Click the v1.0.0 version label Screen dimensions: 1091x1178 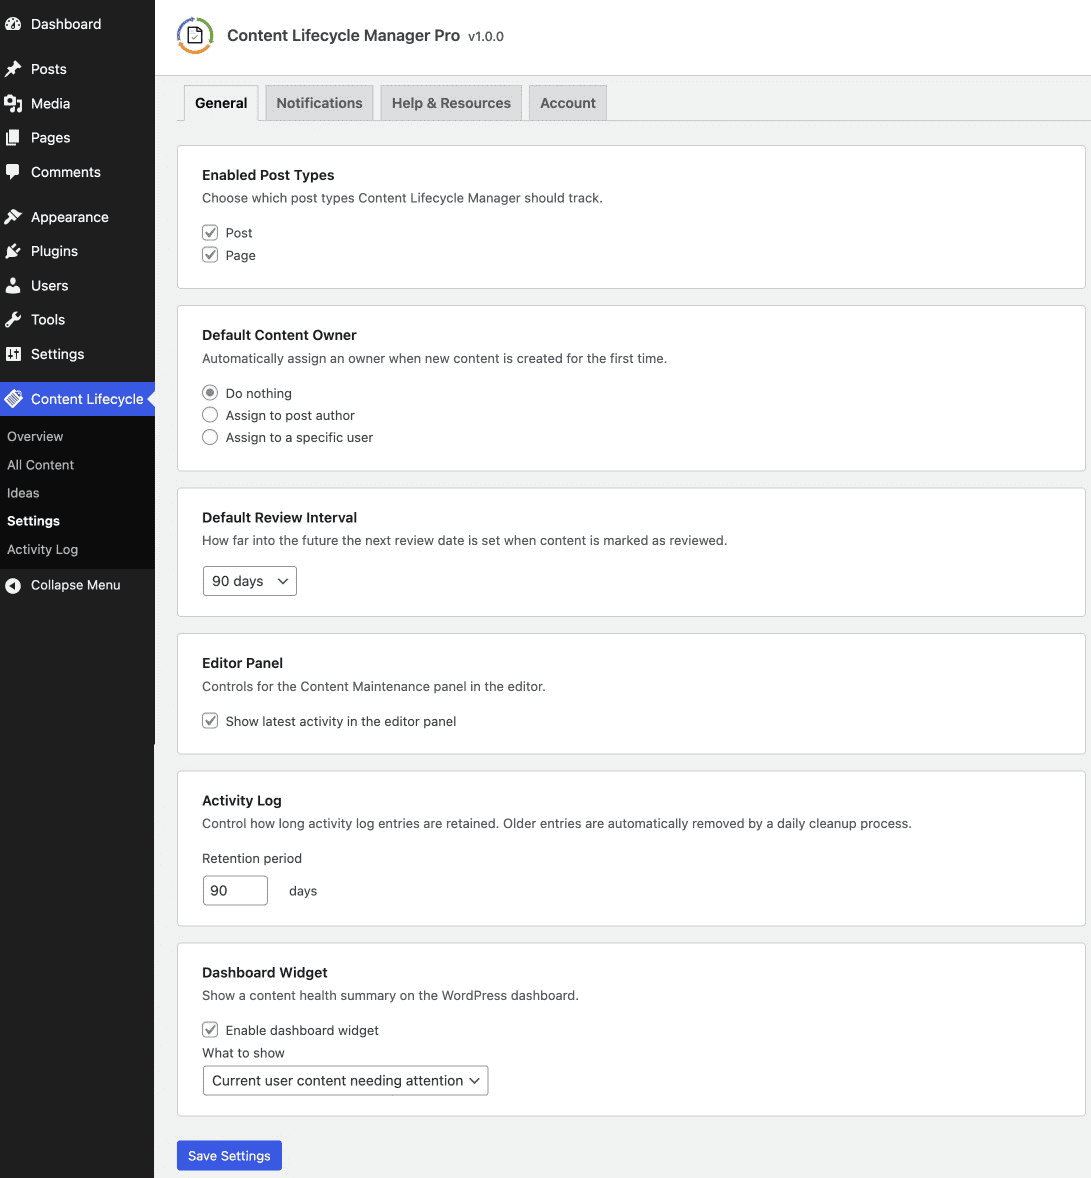[486, 36]
